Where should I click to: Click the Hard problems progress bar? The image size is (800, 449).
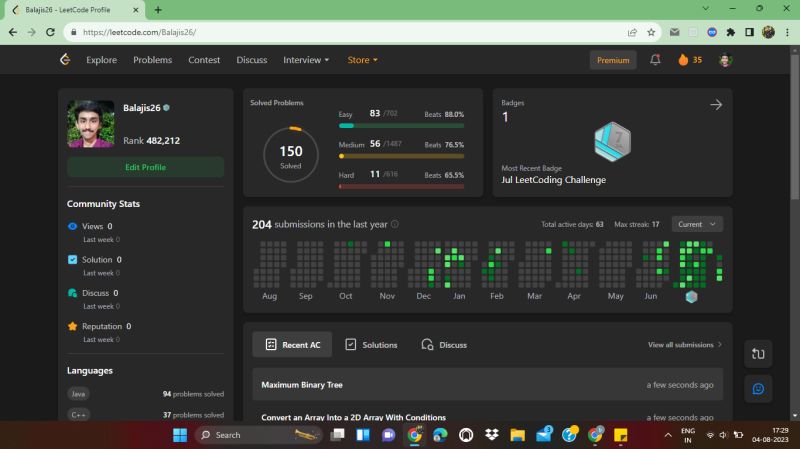pos(402,186)
